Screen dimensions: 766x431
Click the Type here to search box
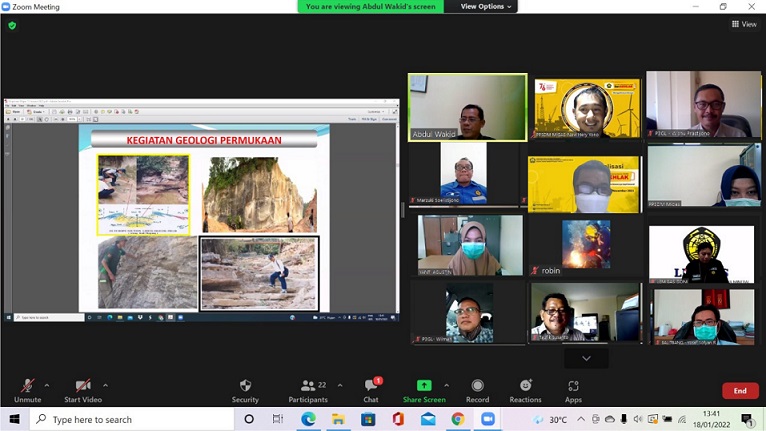click(132, 419)
